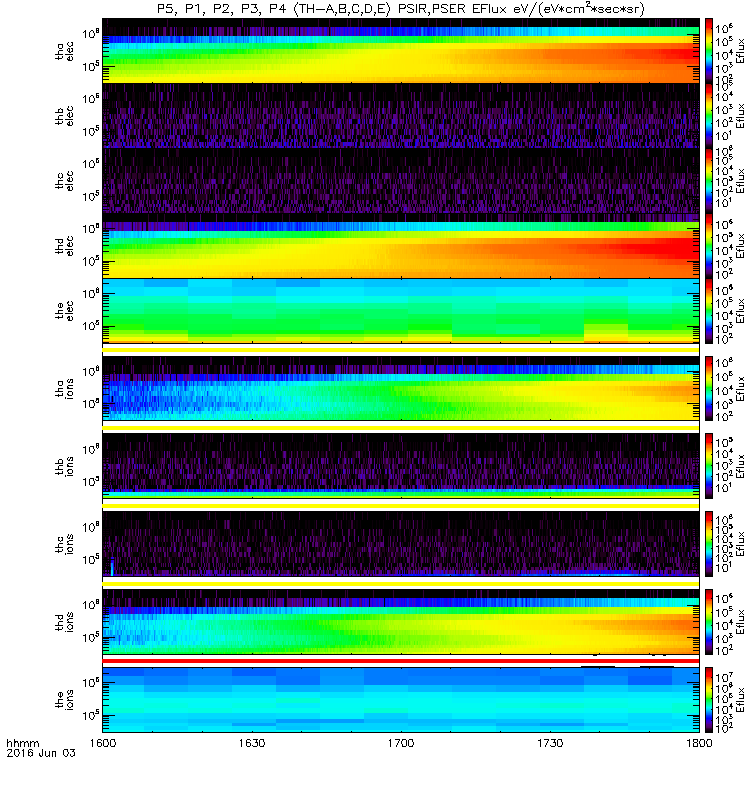Click inside the thc ions spectrogram panel
750x800 pixels.
pos(401,544)
